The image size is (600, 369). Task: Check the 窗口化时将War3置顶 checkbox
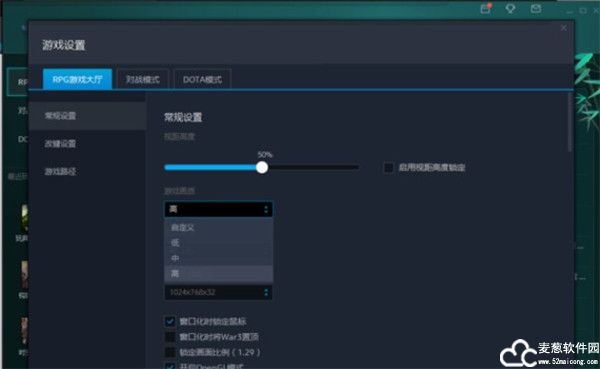coord(170,337)
